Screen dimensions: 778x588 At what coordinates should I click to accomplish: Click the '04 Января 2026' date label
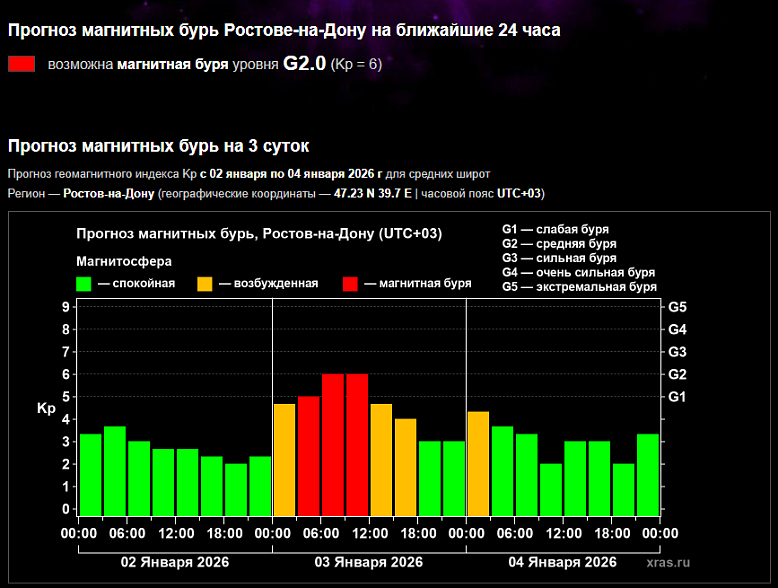coord(563,562)
